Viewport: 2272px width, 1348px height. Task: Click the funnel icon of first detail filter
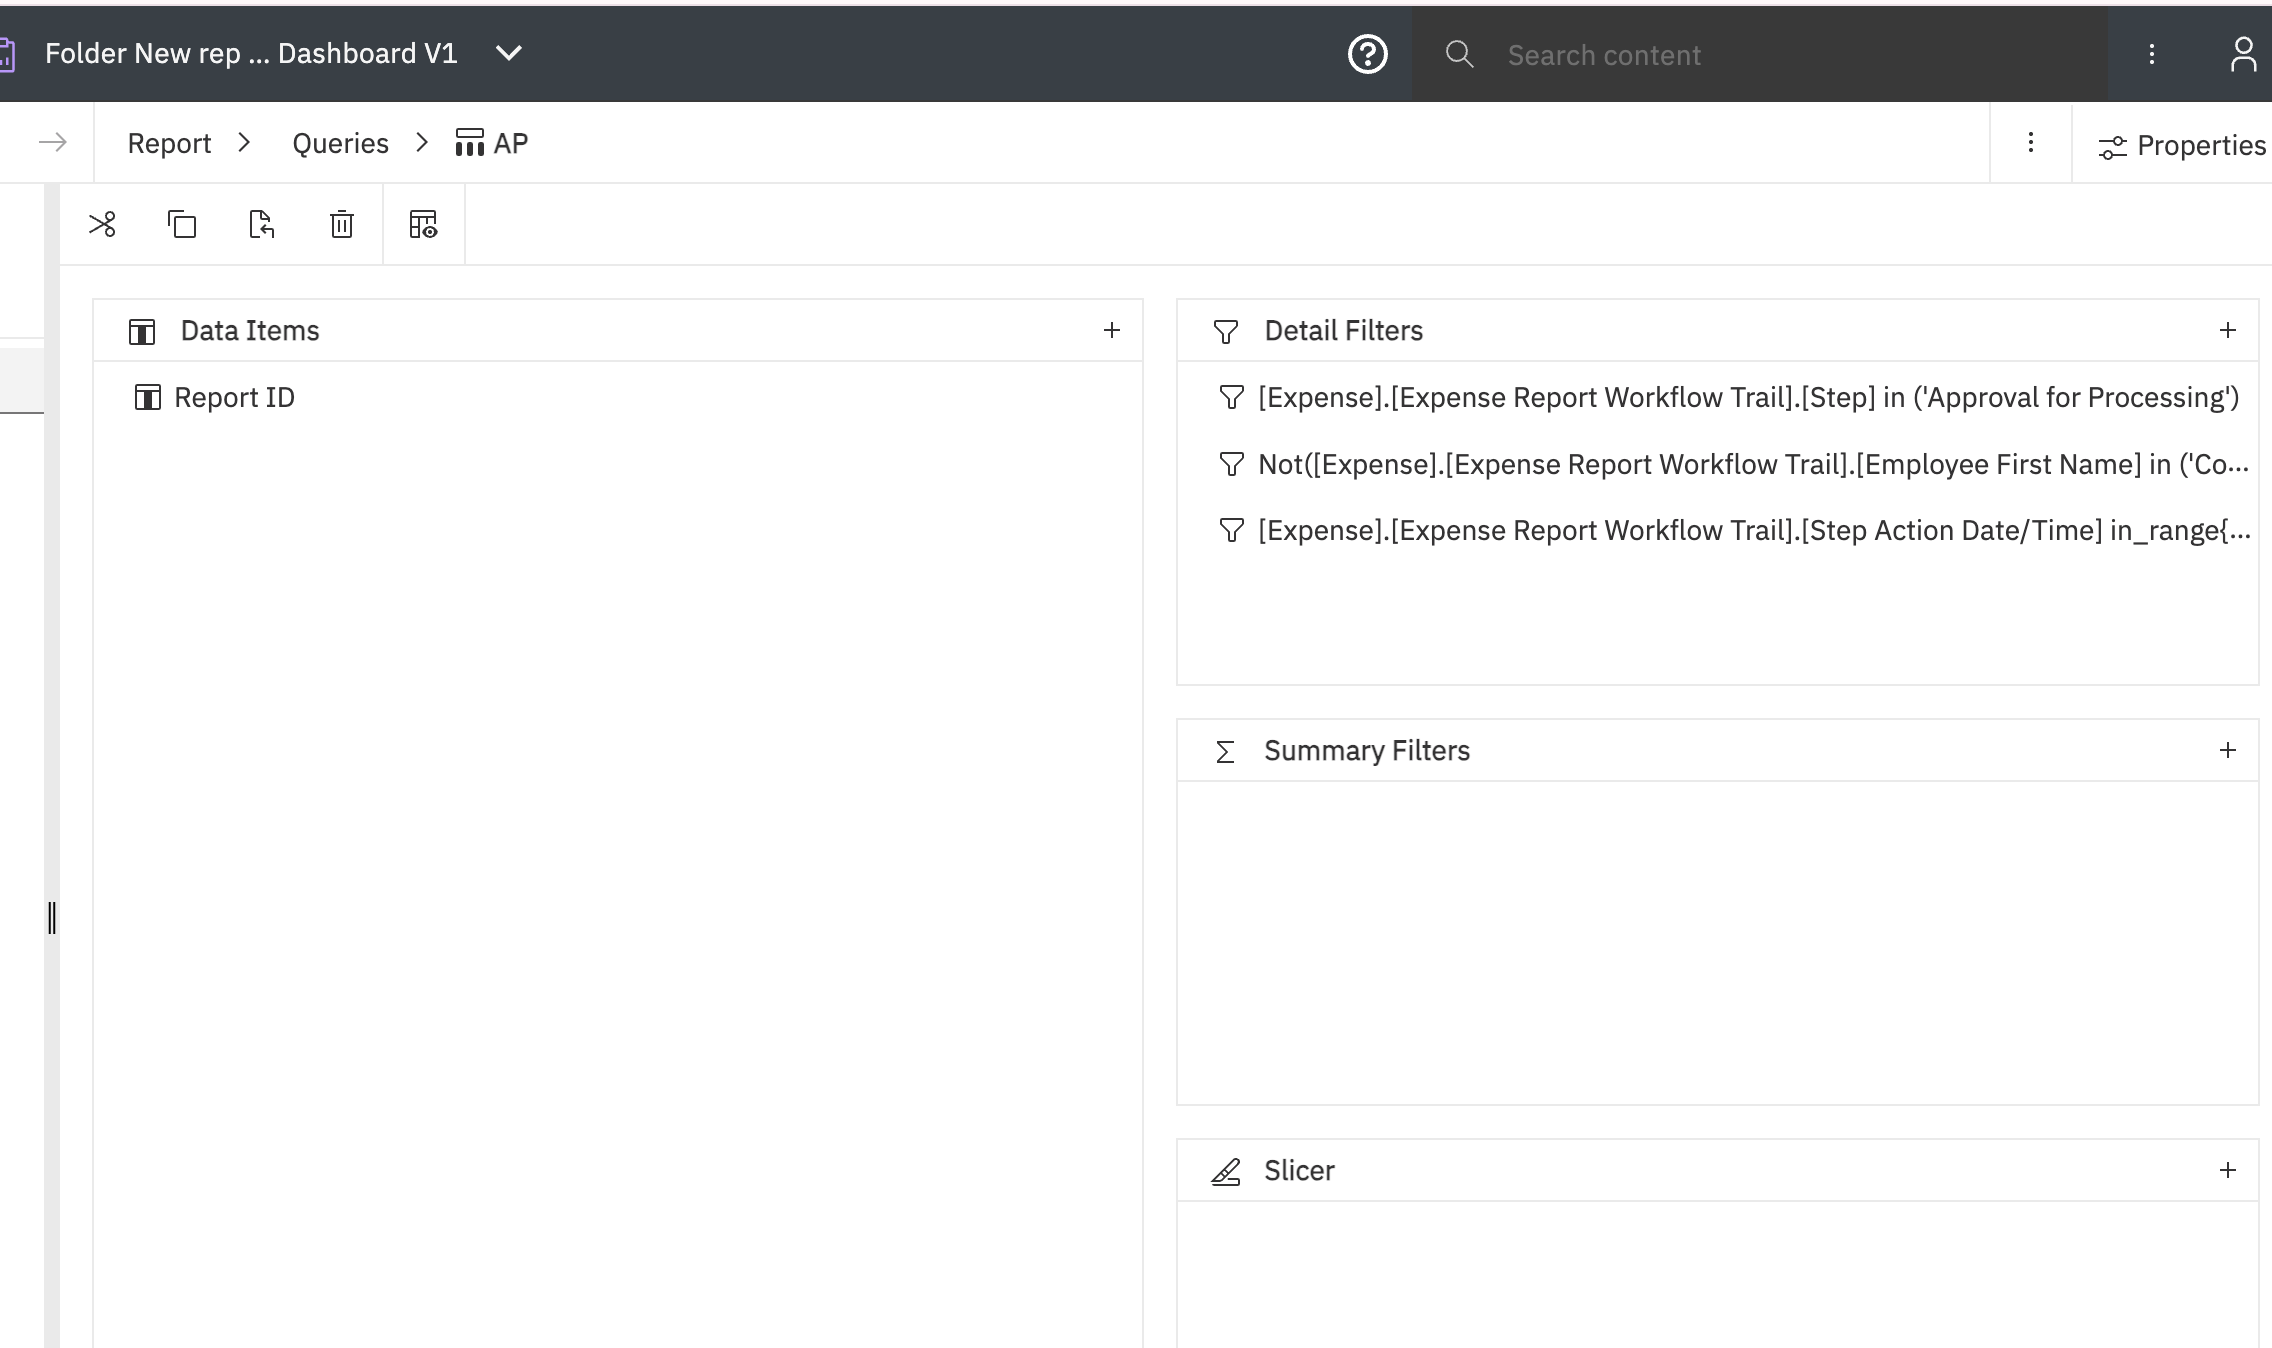tap(1231, 398)
